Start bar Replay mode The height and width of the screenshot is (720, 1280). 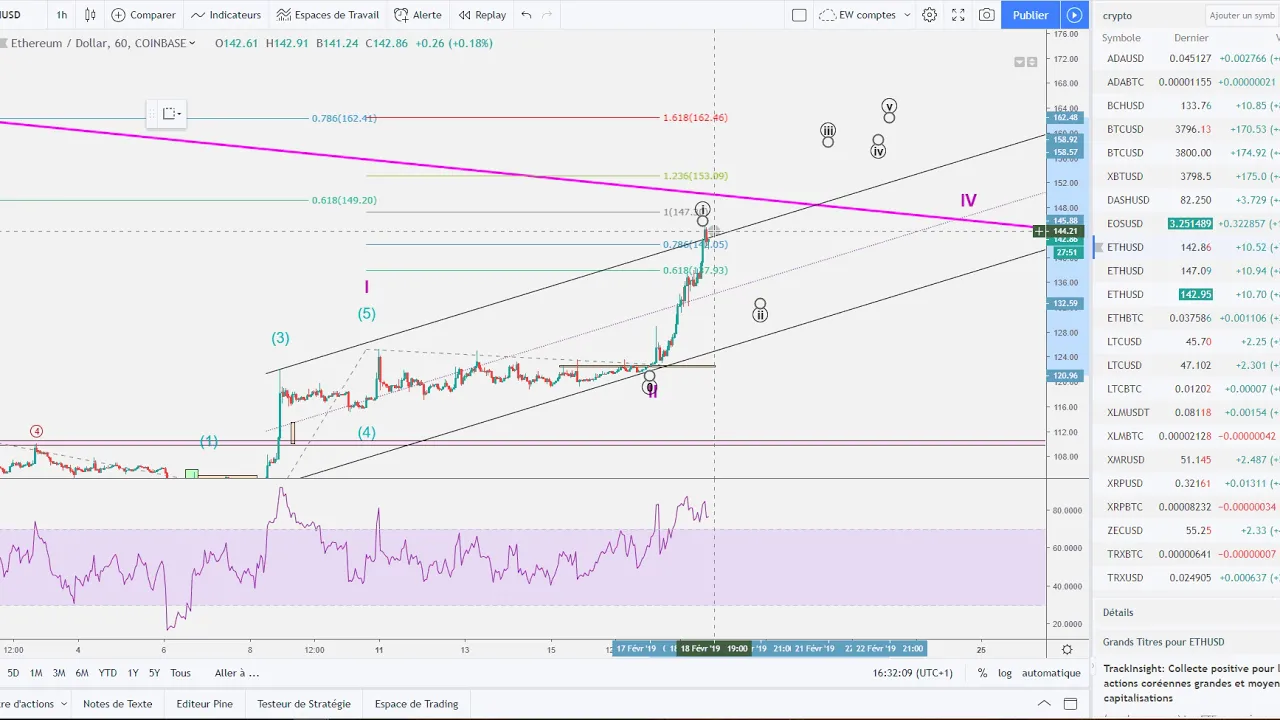[x=482, y=15]
